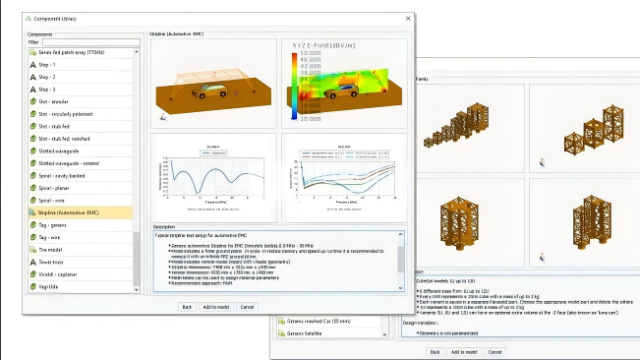Click the icon beside Tag - wire

pos(33,237)
